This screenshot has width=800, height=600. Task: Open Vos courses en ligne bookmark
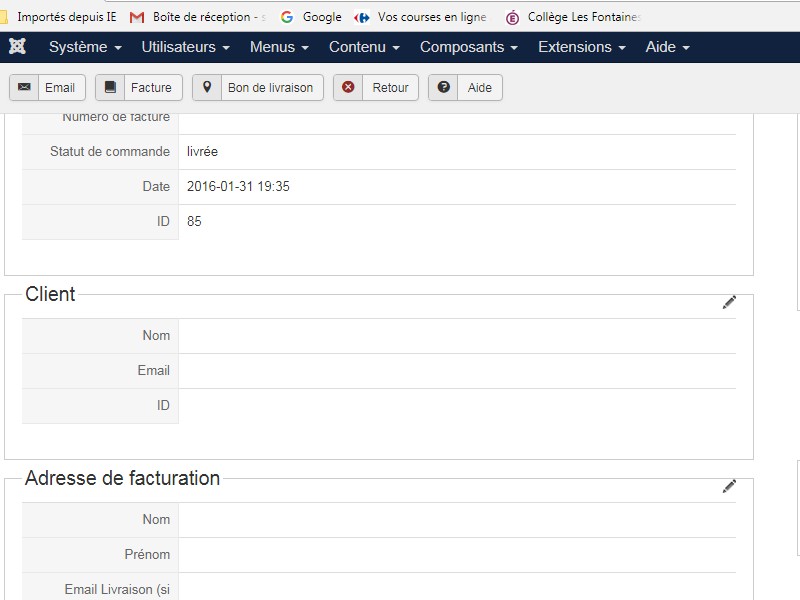coord(432,17)
